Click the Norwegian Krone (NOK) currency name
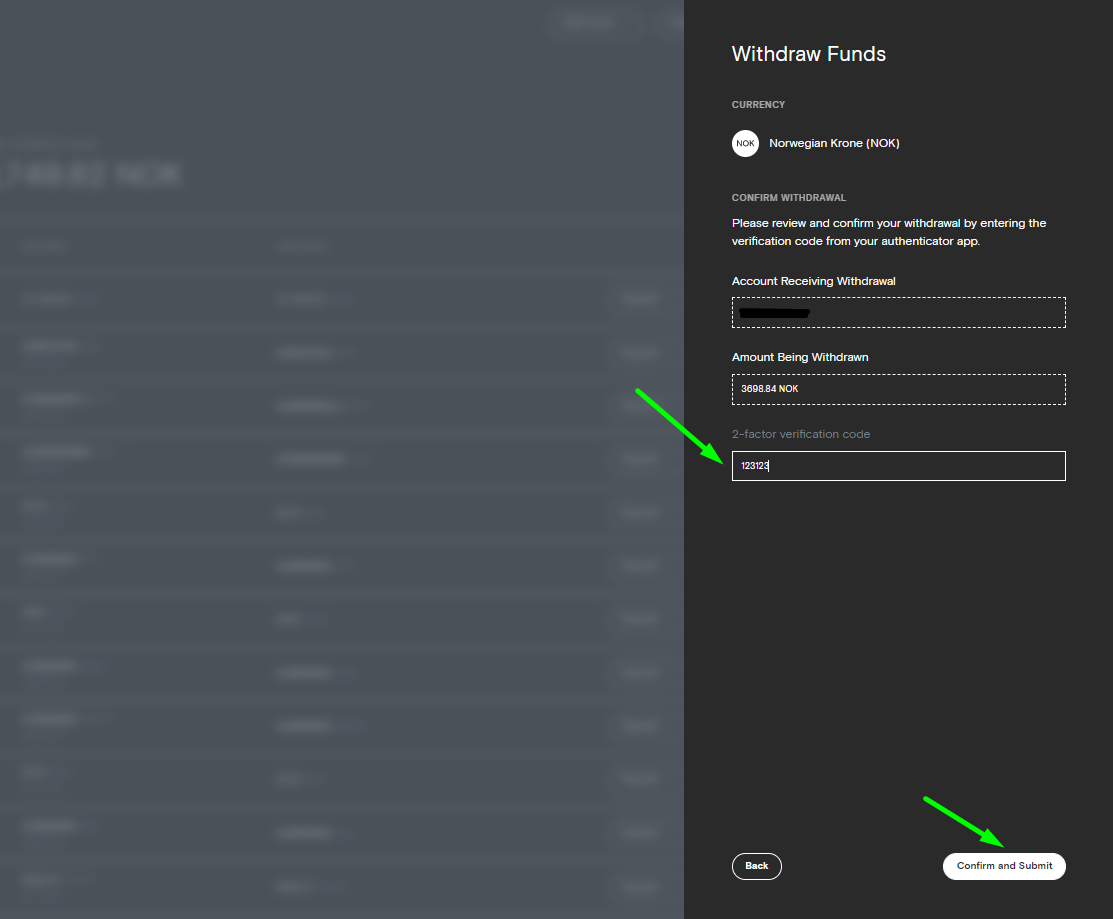 tap(834, 143)
